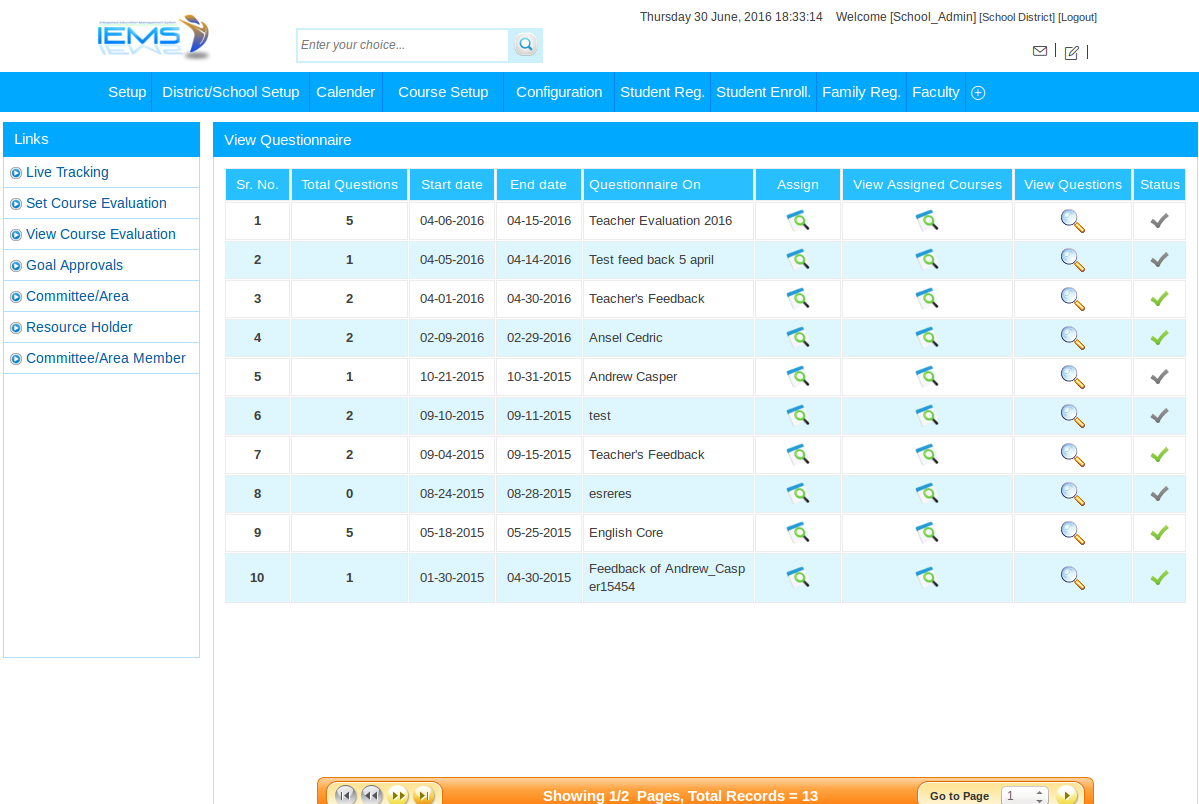Screen dimensions: 1199x804
Task: Assign the Test feed back 5 april questionnaire
Action: tap(798, 260)
